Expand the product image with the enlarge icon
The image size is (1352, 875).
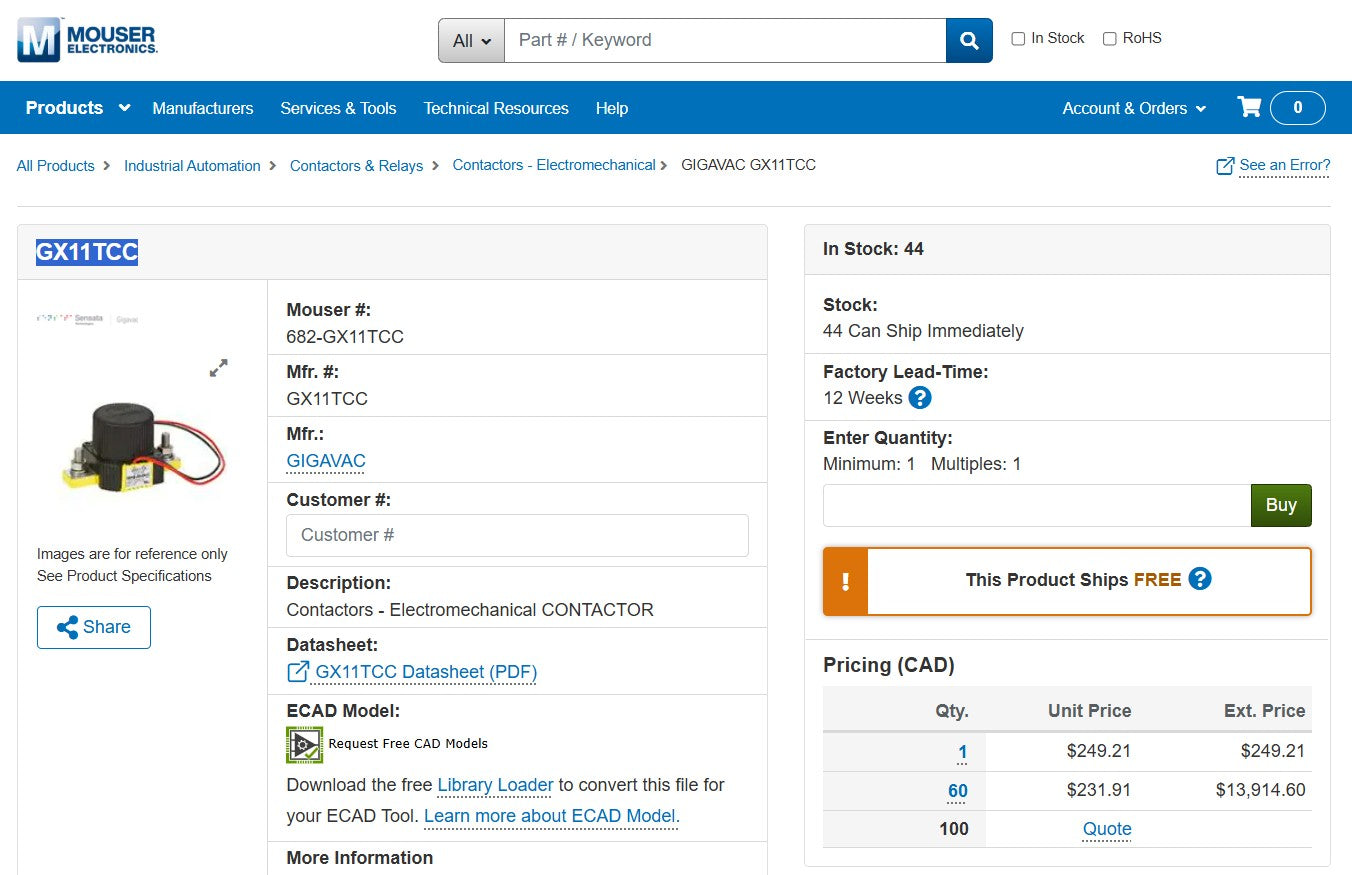(x=218, y=368)
